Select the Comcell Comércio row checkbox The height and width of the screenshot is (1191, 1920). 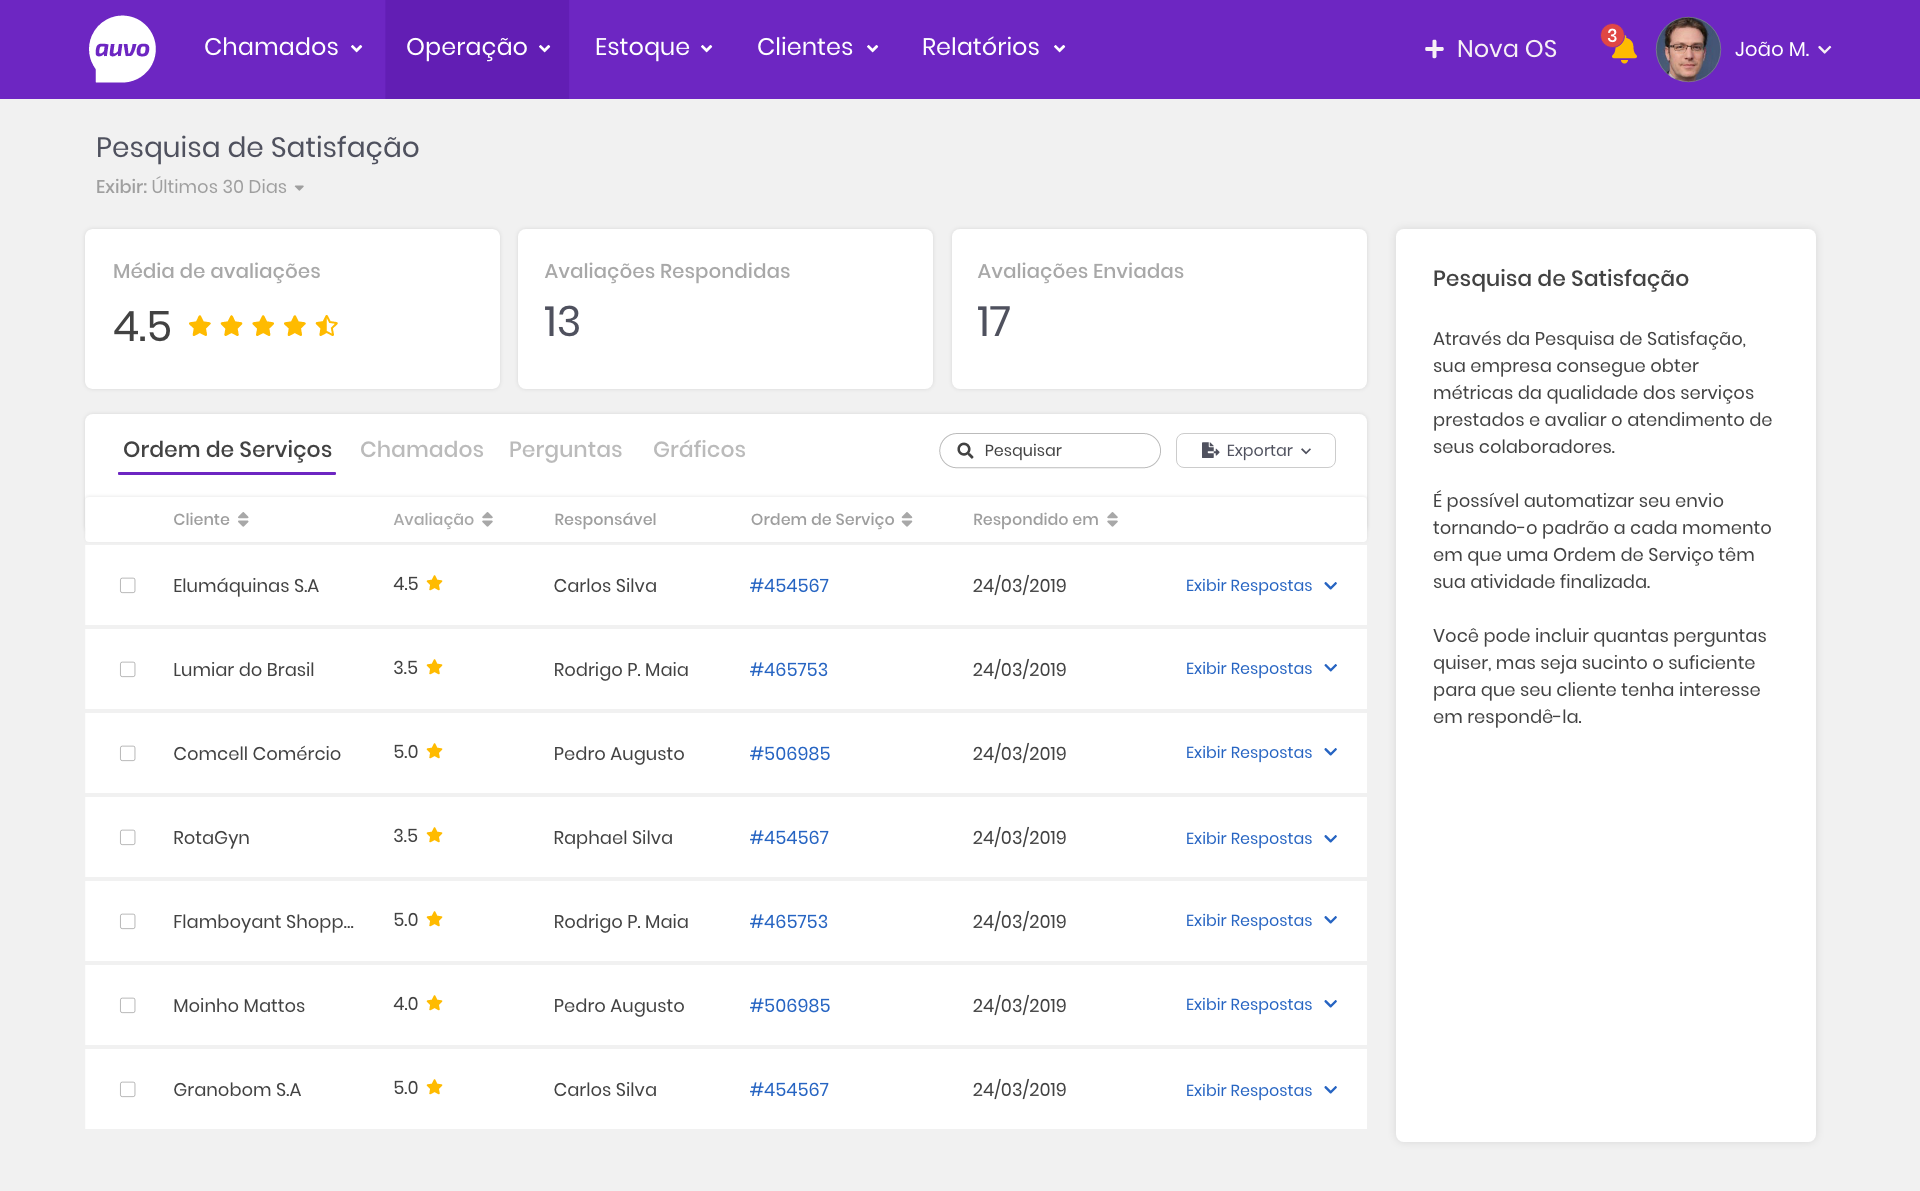pos(128,754)
